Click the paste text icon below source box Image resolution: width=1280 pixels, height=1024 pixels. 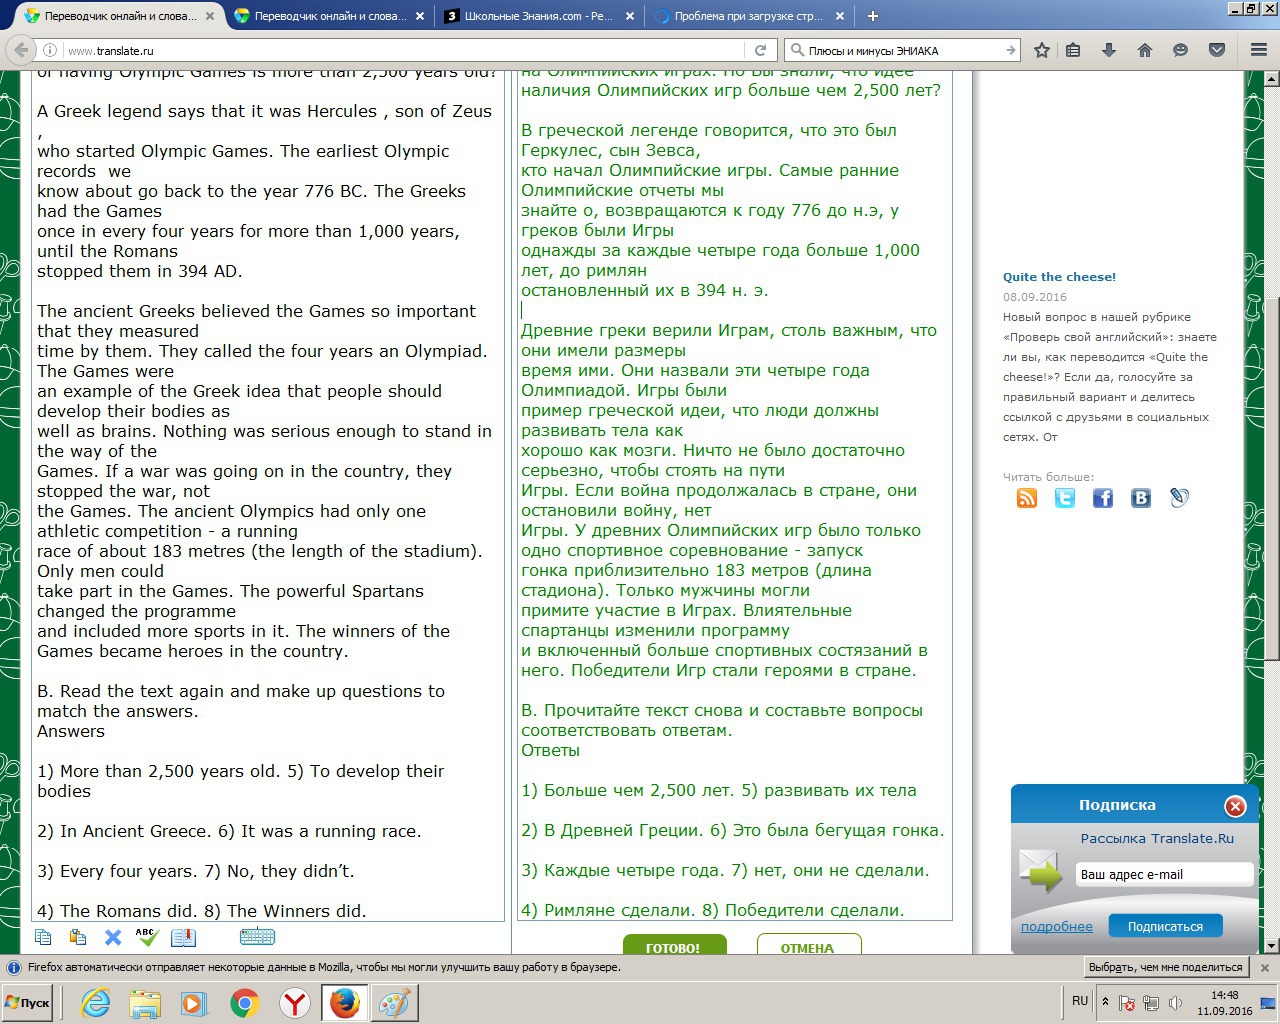pos(78,937)
